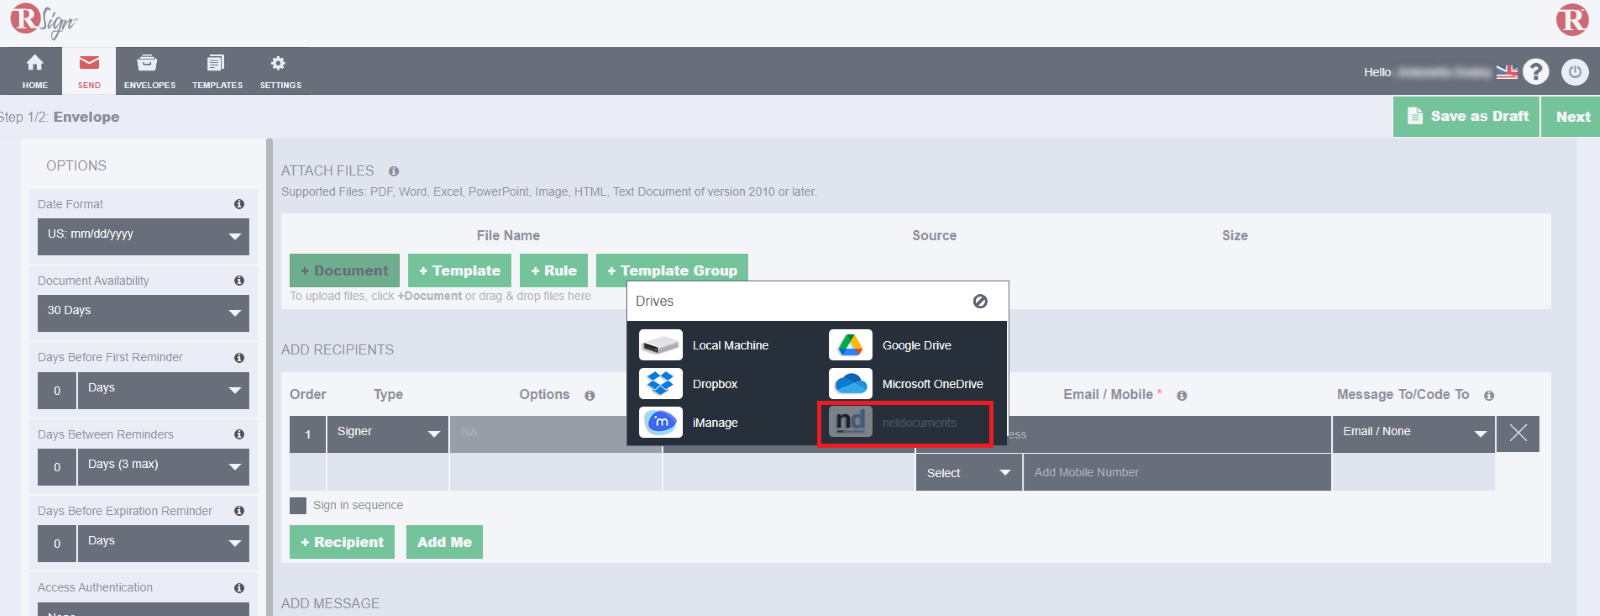Show info for recipient Options column
This screenshot has height=616, width=1600.
(590, 396)
